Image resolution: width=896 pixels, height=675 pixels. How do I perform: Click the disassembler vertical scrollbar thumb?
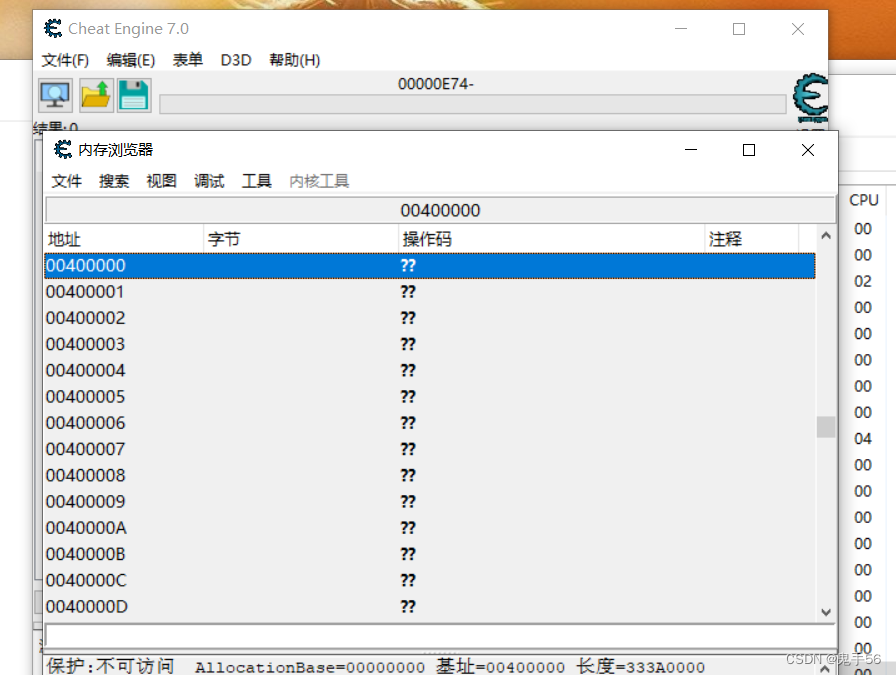pyautogui.click(x=826, y=427)
